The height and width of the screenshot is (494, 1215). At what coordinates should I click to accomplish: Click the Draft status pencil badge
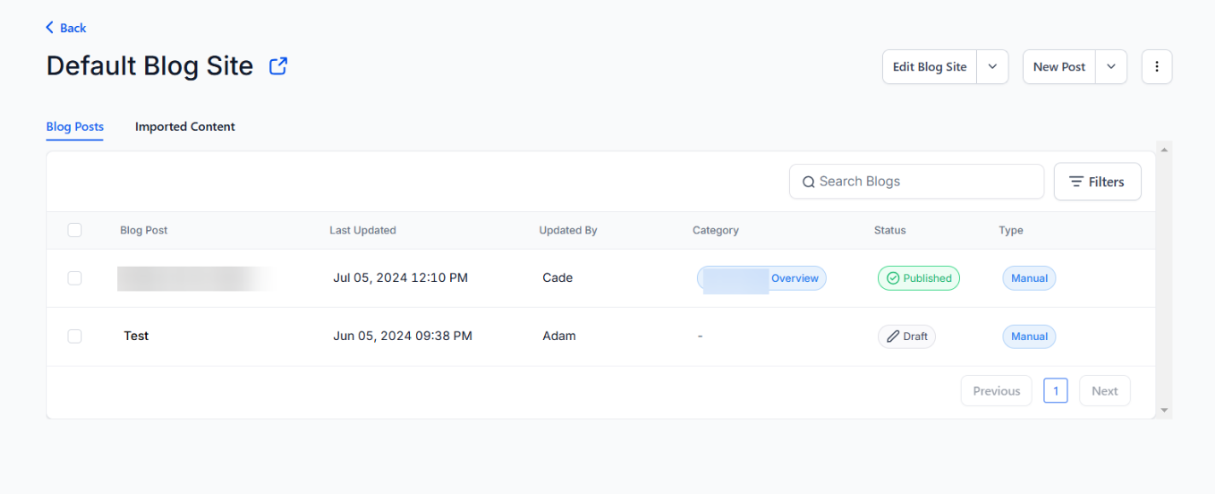[906, 336]
